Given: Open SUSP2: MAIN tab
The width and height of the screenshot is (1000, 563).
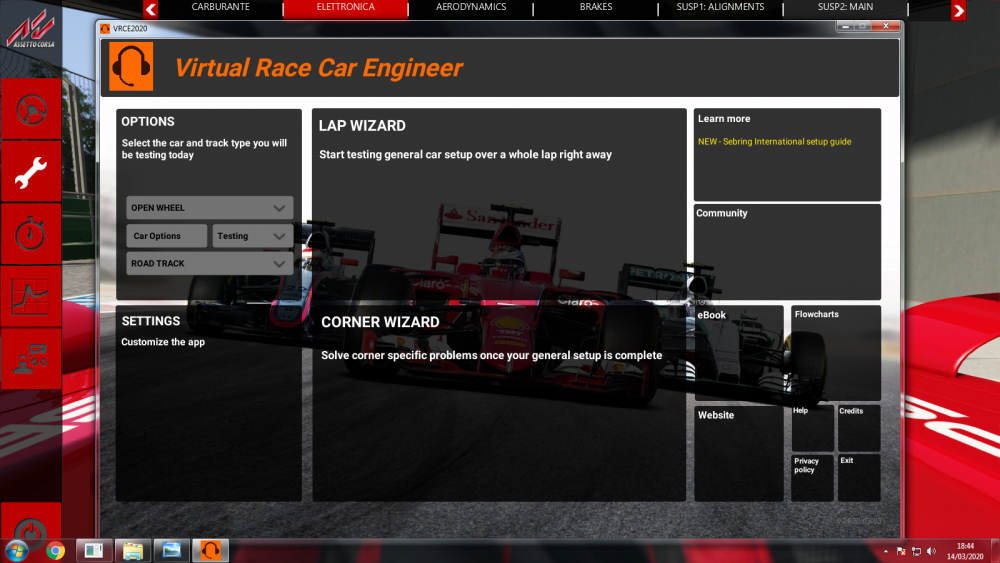Looking at the screenshot, I should [846, 8].
